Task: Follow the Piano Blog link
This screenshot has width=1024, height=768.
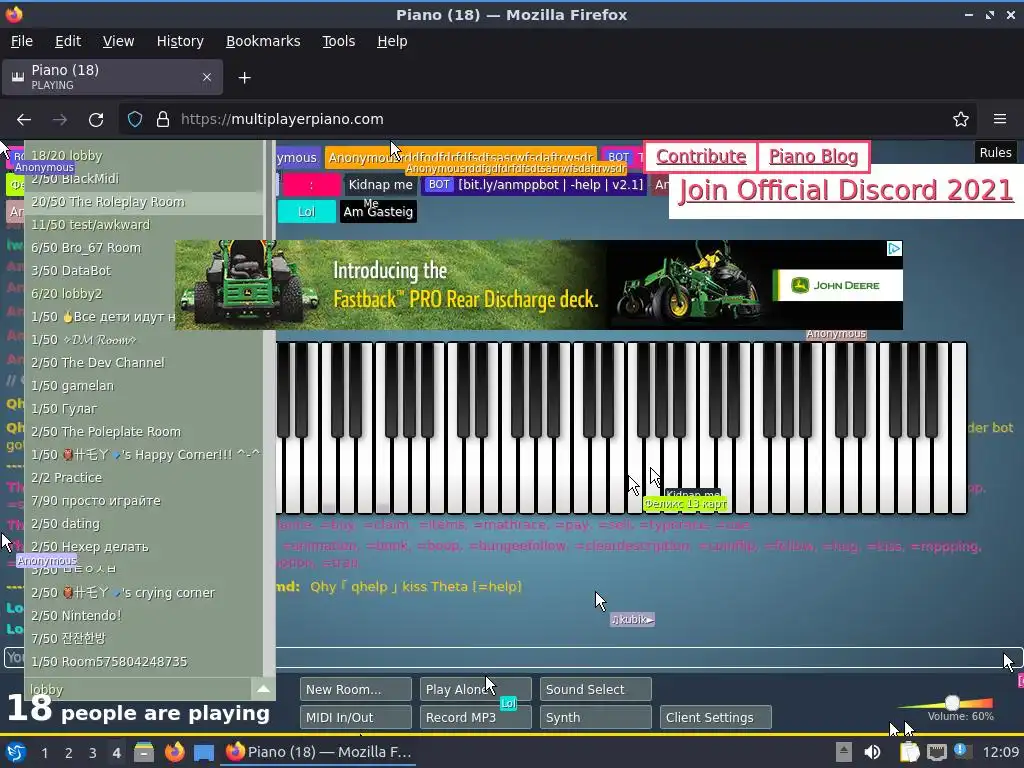Action: (813, 157)
